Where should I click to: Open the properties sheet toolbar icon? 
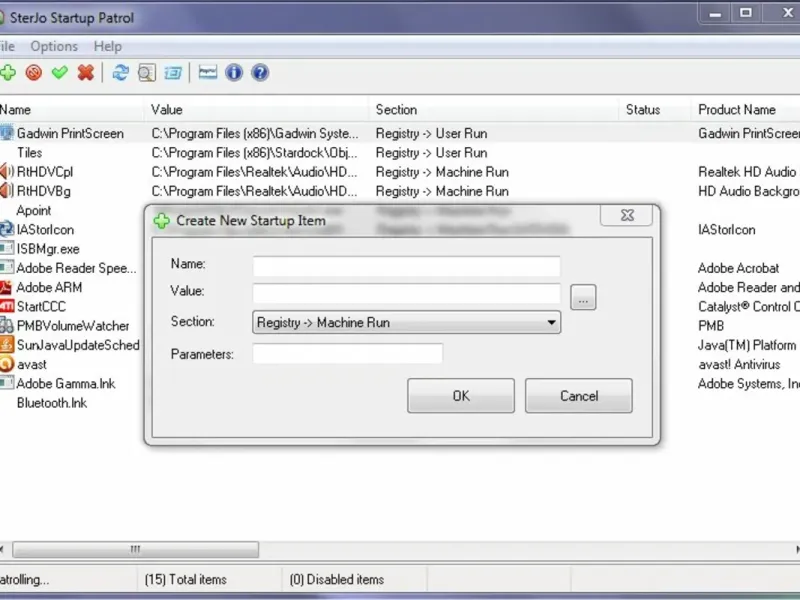click(173, 72)
